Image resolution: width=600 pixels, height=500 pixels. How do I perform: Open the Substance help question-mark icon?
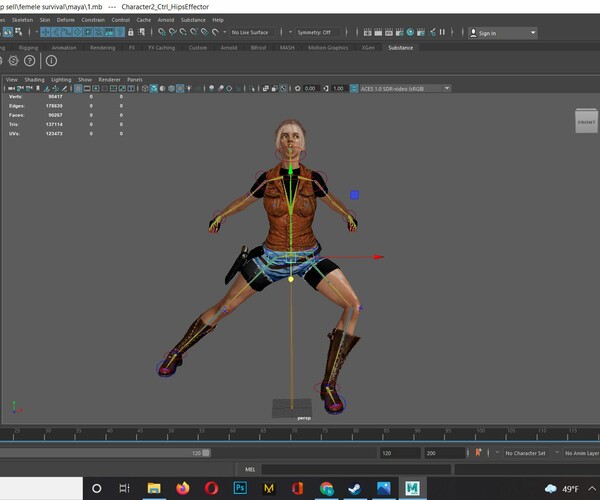pyautogui.click(x=29, y=61)
